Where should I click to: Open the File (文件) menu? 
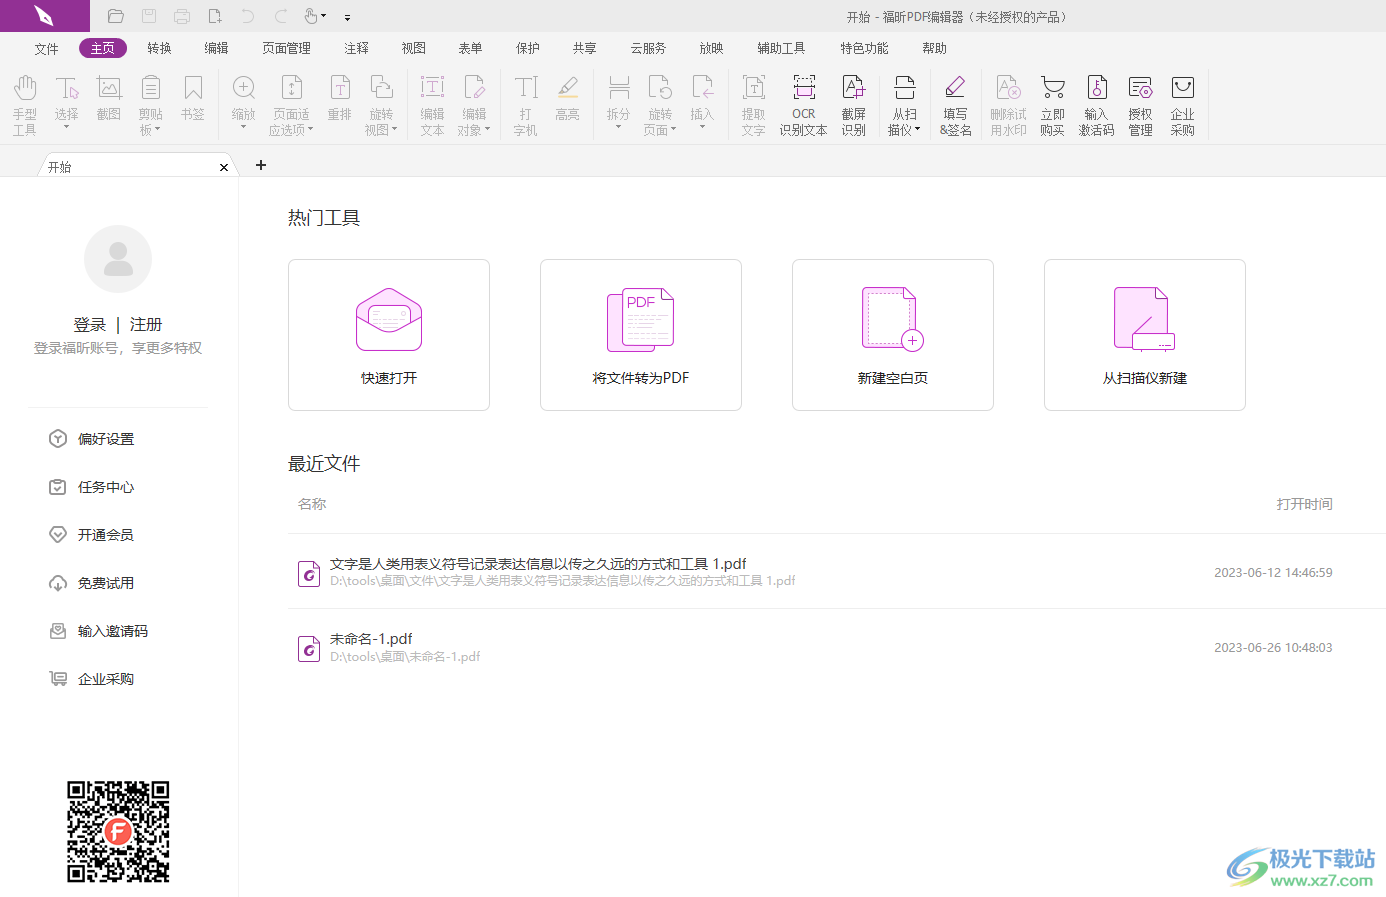click(x=46, y=48)
